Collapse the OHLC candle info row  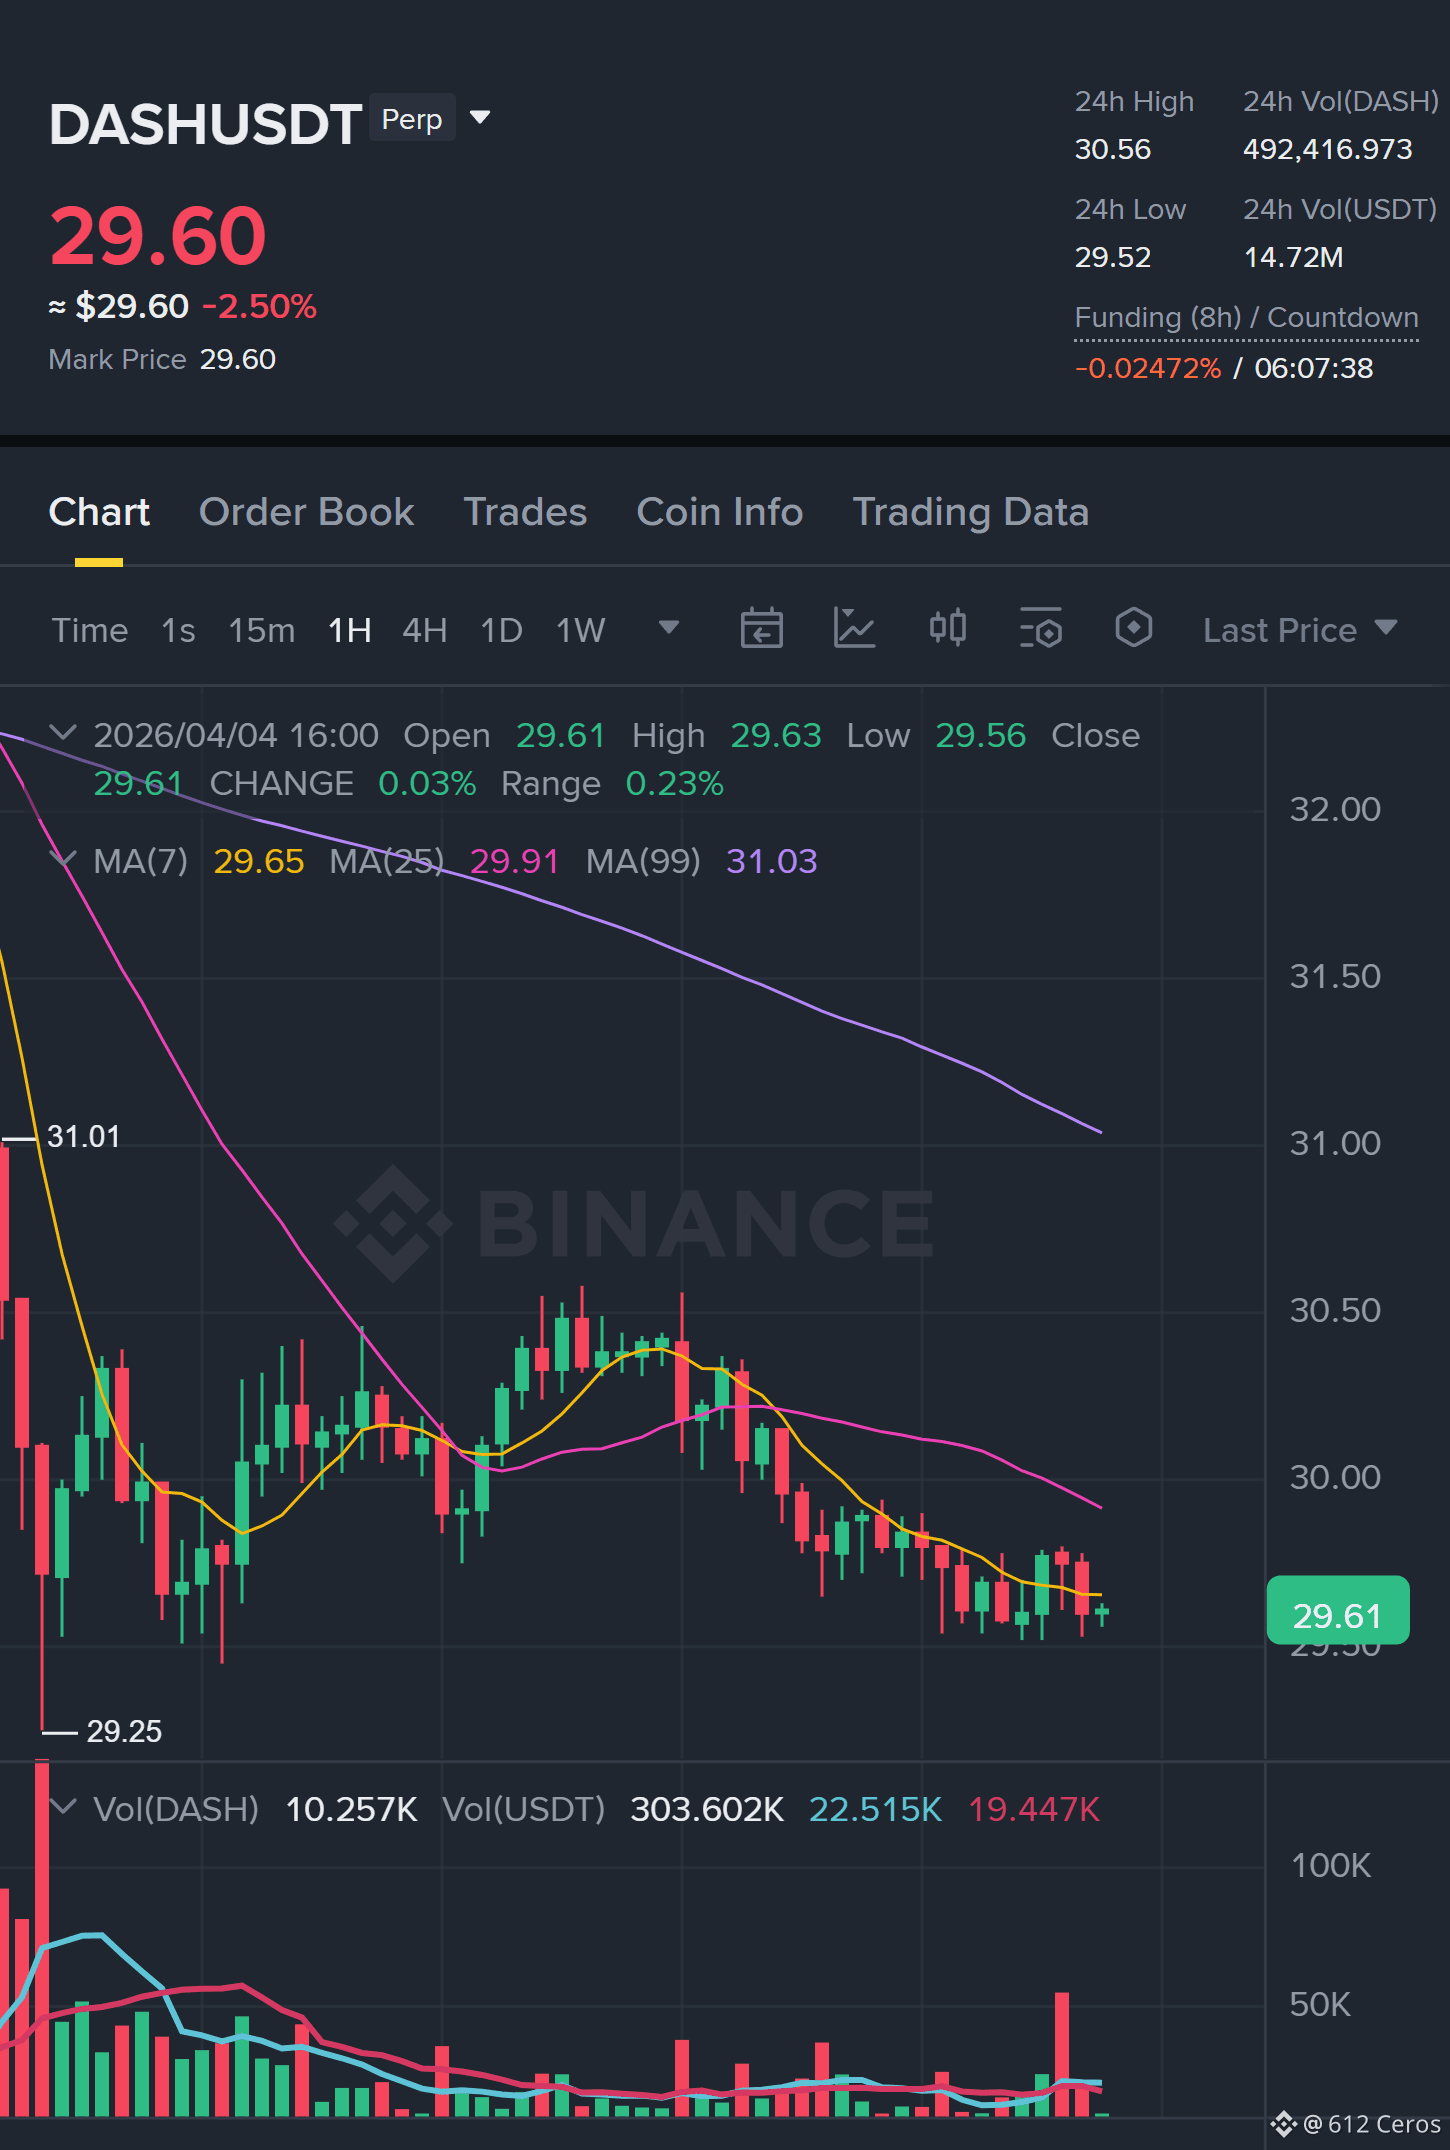coord(63,733)
